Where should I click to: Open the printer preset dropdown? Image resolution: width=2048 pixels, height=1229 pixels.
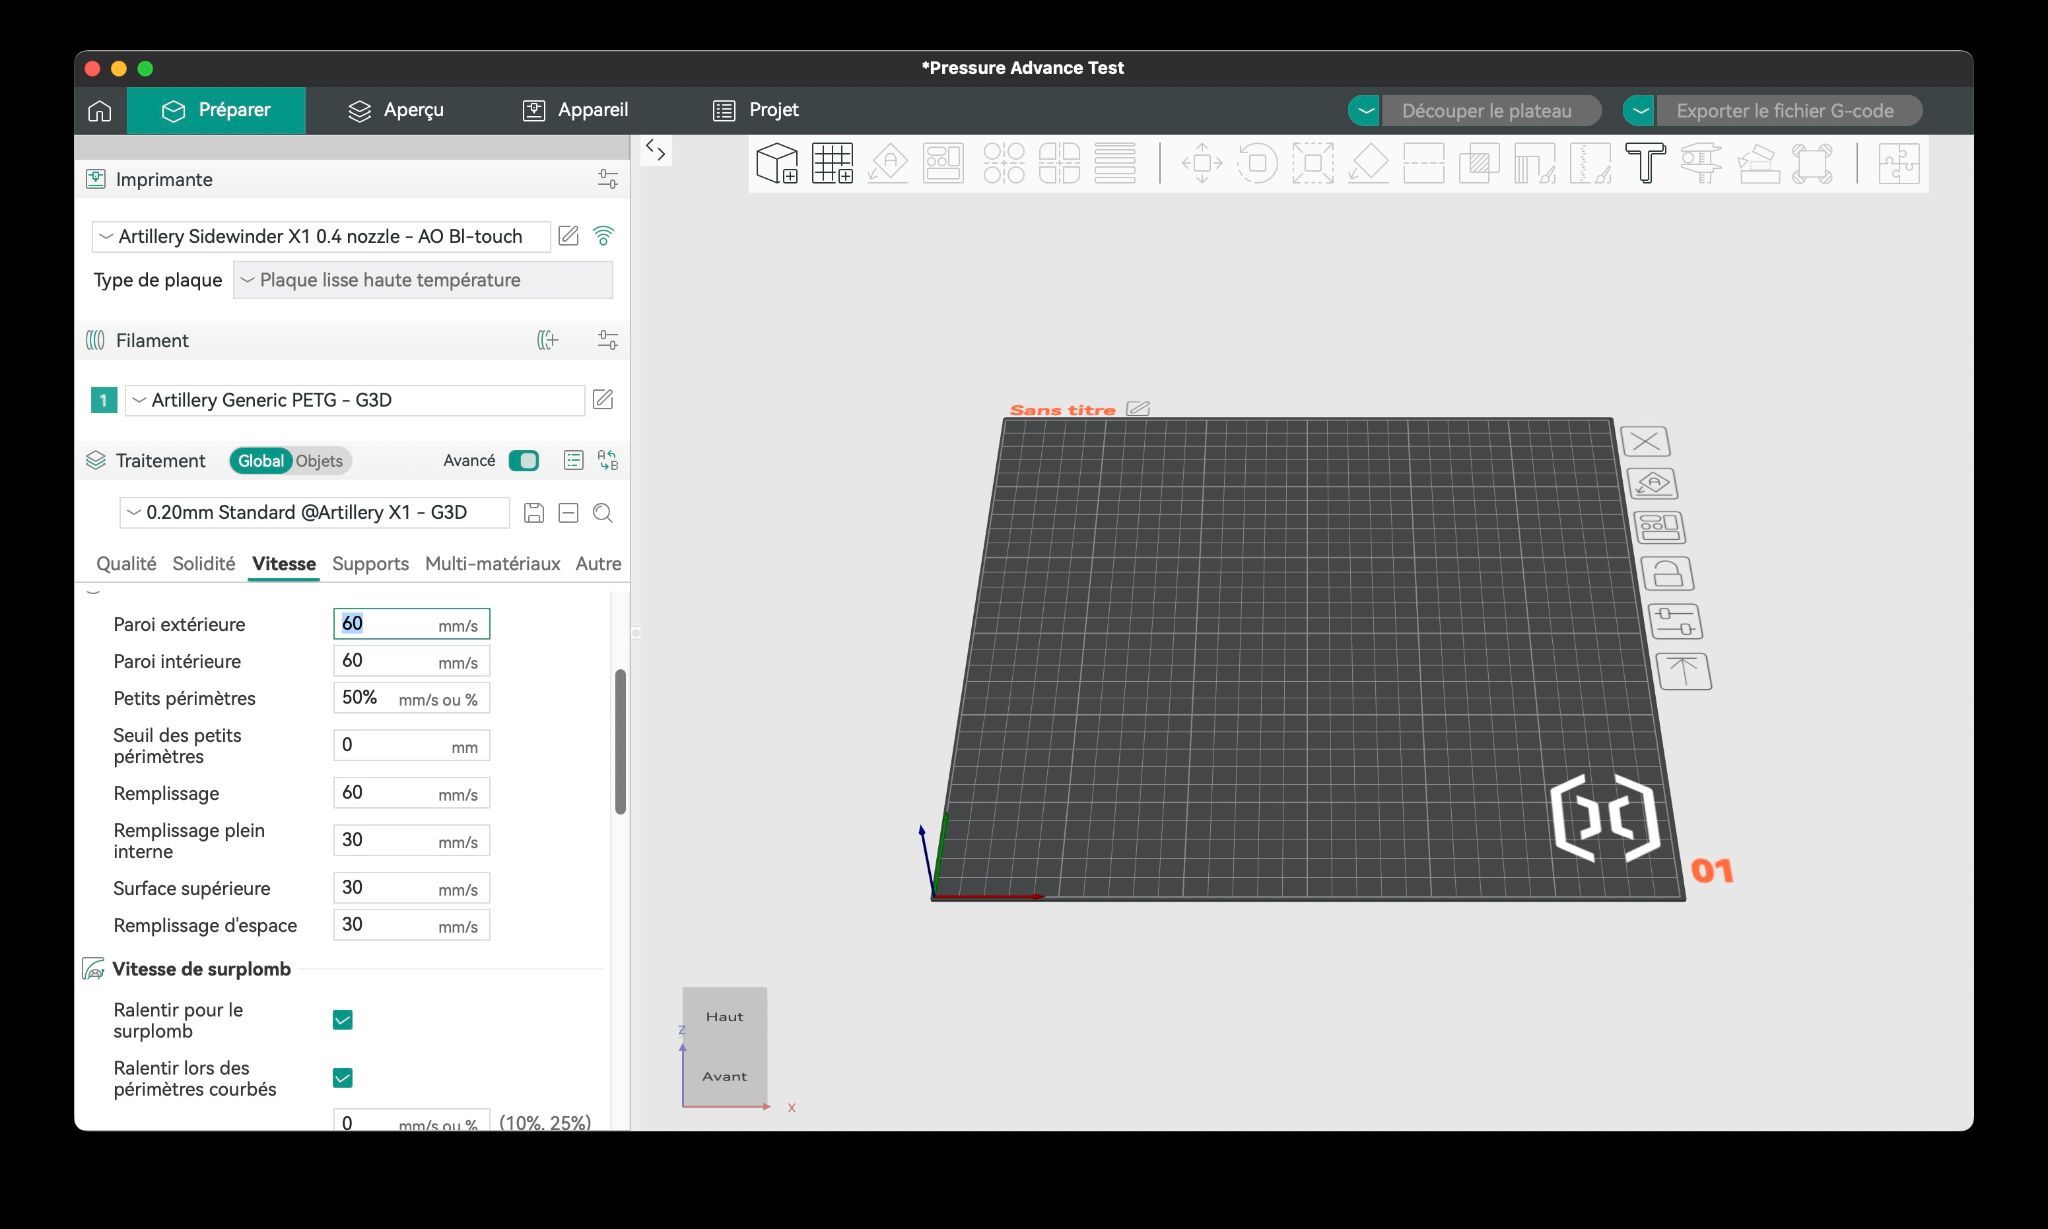(x=321, y=236)
